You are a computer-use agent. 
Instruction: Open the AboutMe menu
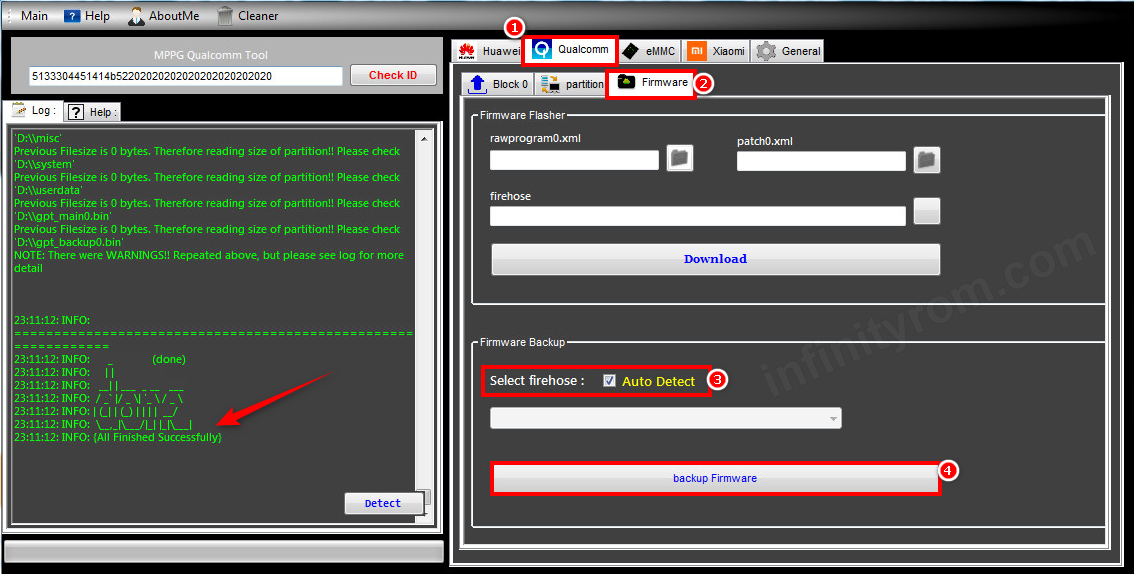(x=163, y=15)
